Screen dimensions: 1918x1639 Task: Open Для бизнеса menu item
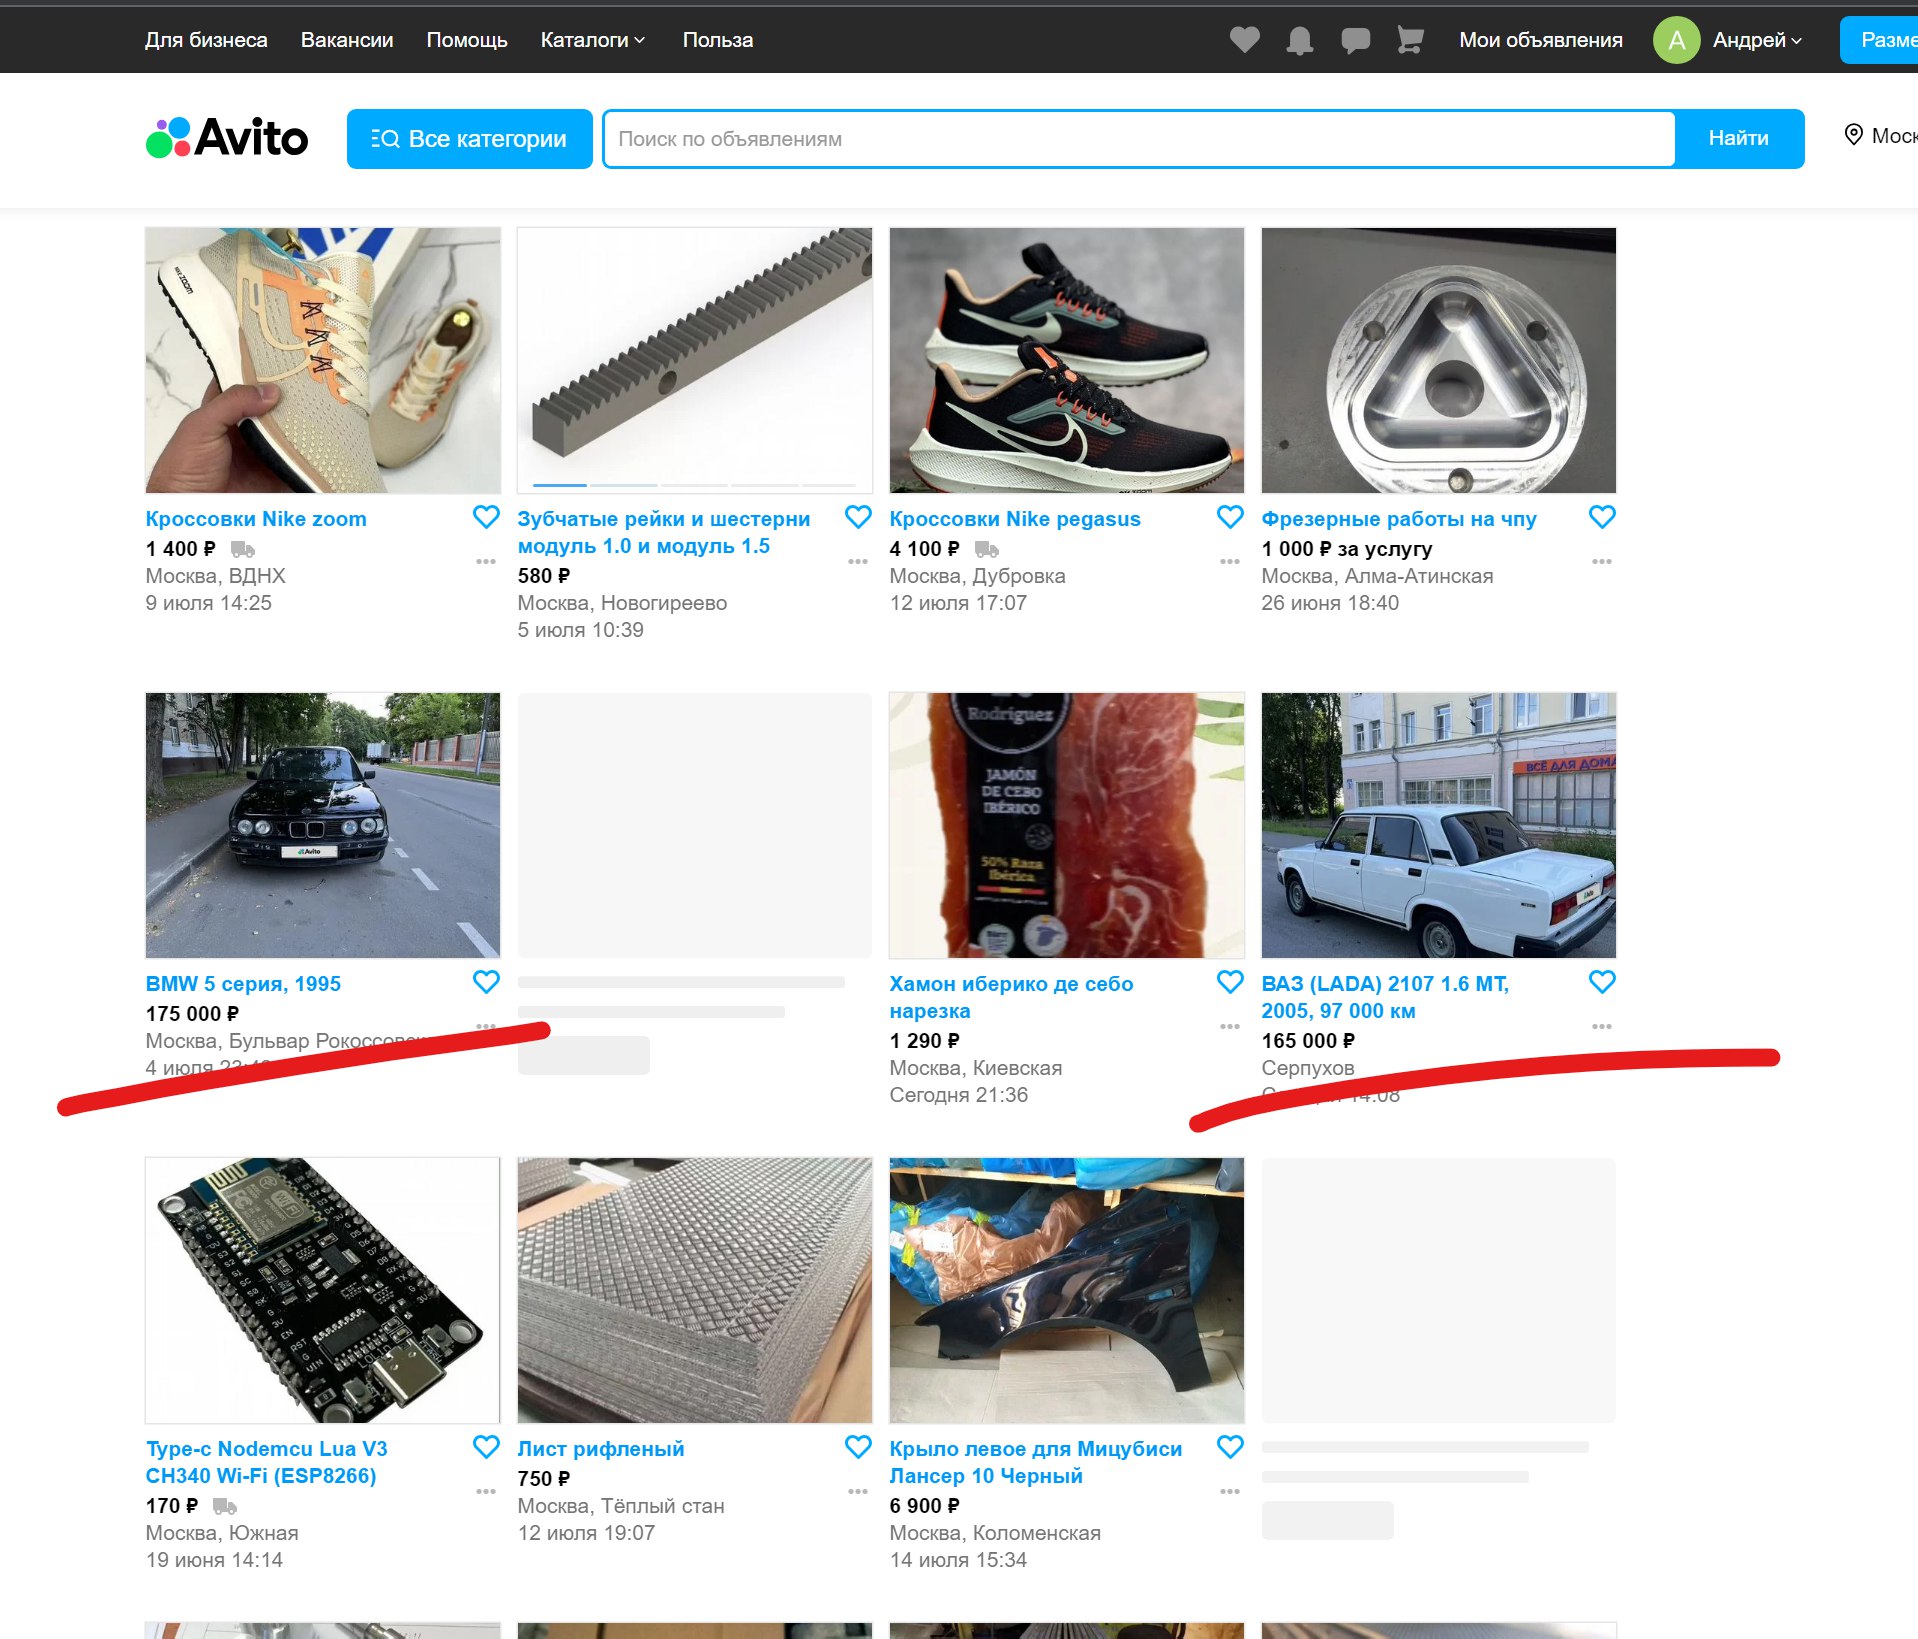[x=206, y=40]
